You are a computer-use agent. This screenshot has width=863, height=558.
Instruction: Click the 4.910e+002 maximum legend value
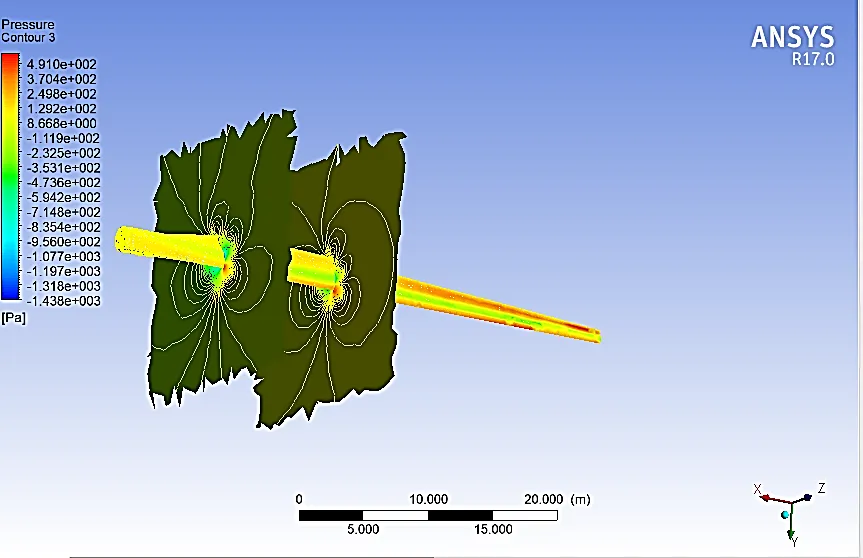[x=61, y=63]
